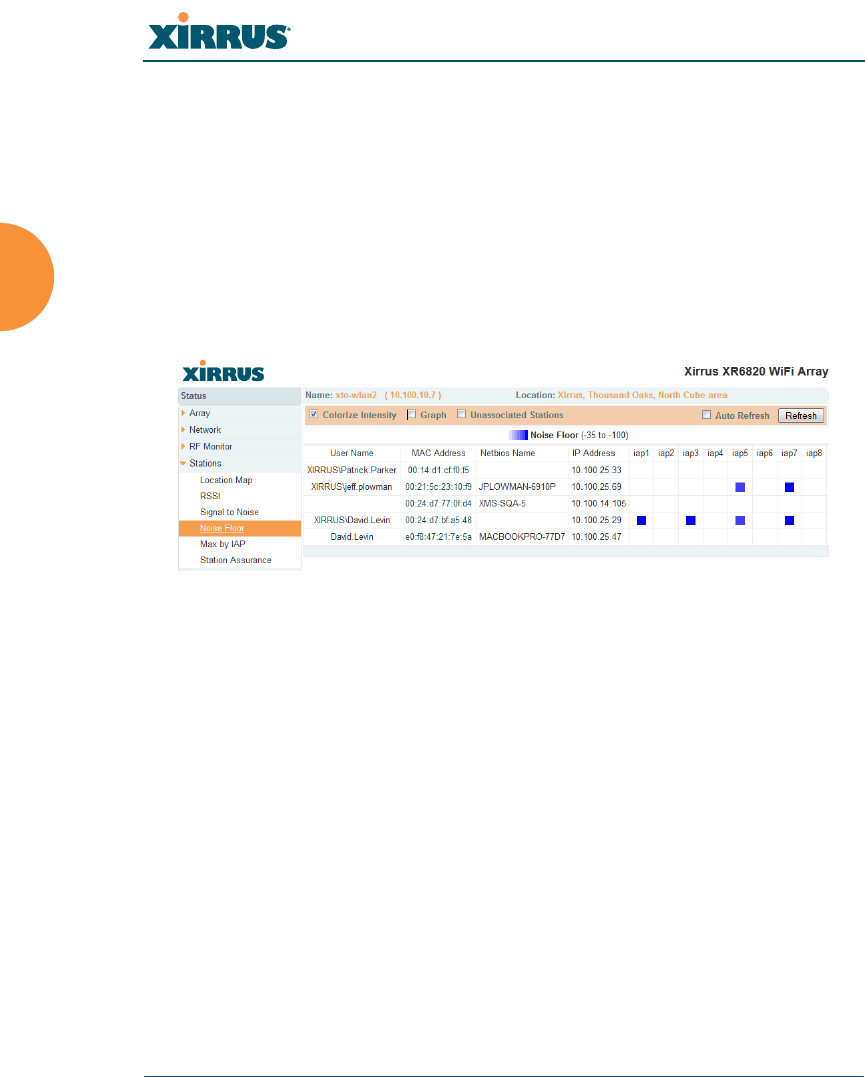The width and height of the screenshot is (865, 1077).
Task: Click the iap8 column header
Action: [814, 453]
